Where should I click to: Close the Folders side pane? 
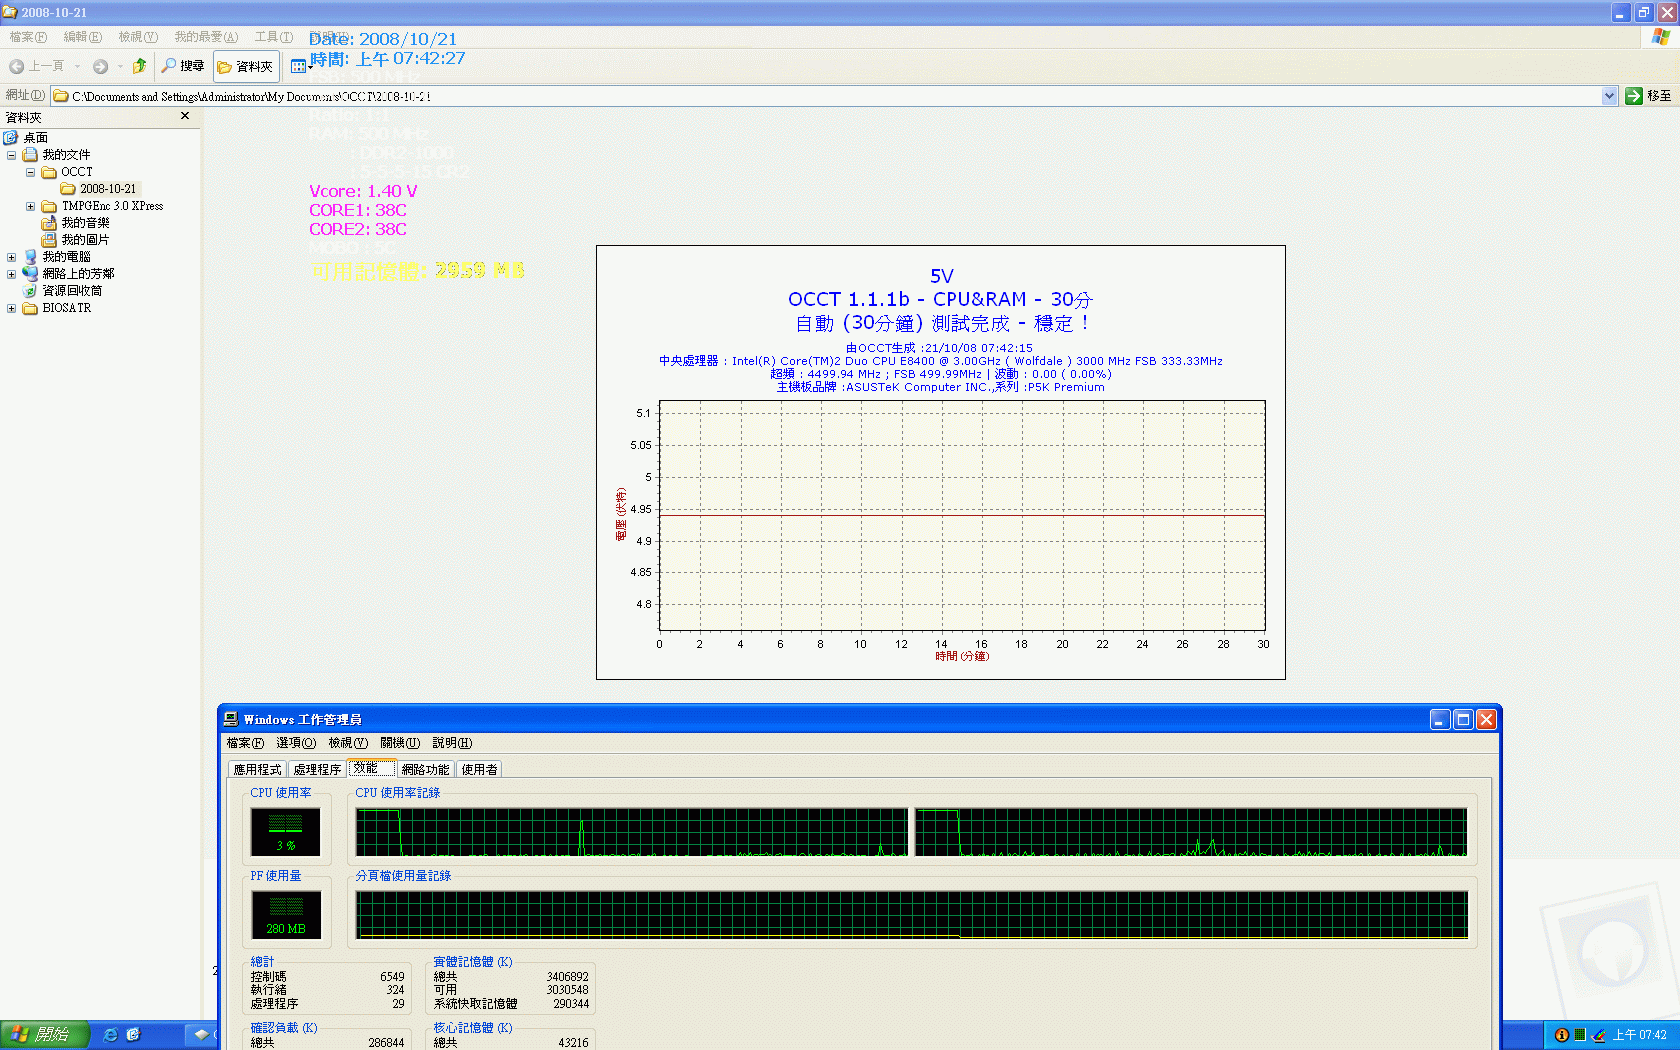point(185,116)
